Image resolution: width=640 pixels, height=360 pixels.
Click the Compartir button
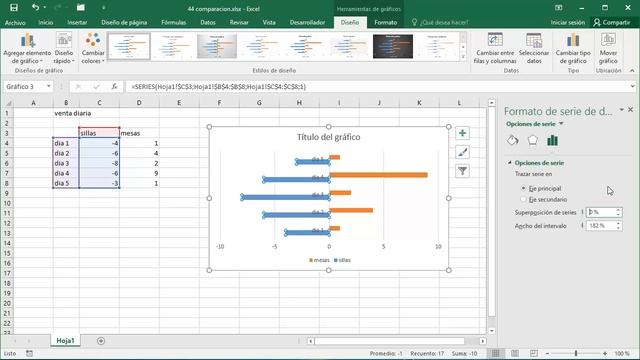pos(611,22)
